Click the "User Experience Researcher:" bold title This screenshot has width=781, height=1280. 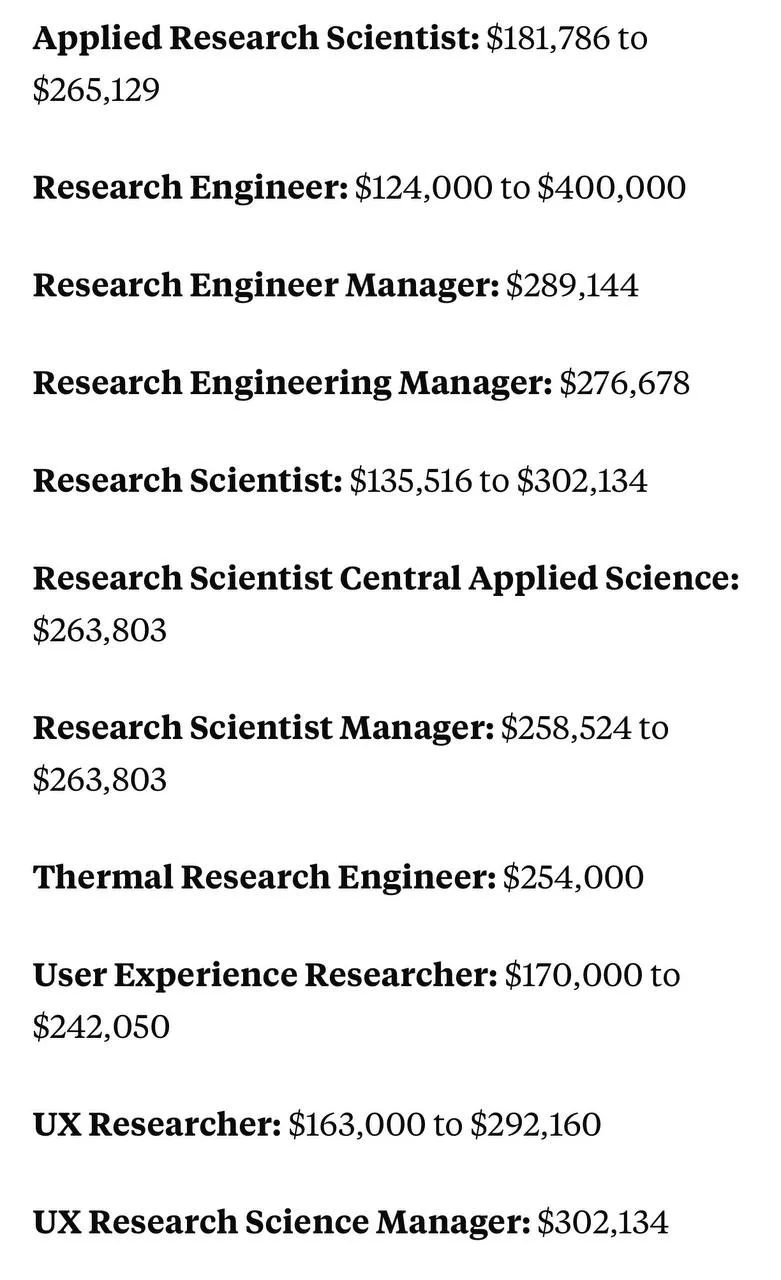coord(265,974)
